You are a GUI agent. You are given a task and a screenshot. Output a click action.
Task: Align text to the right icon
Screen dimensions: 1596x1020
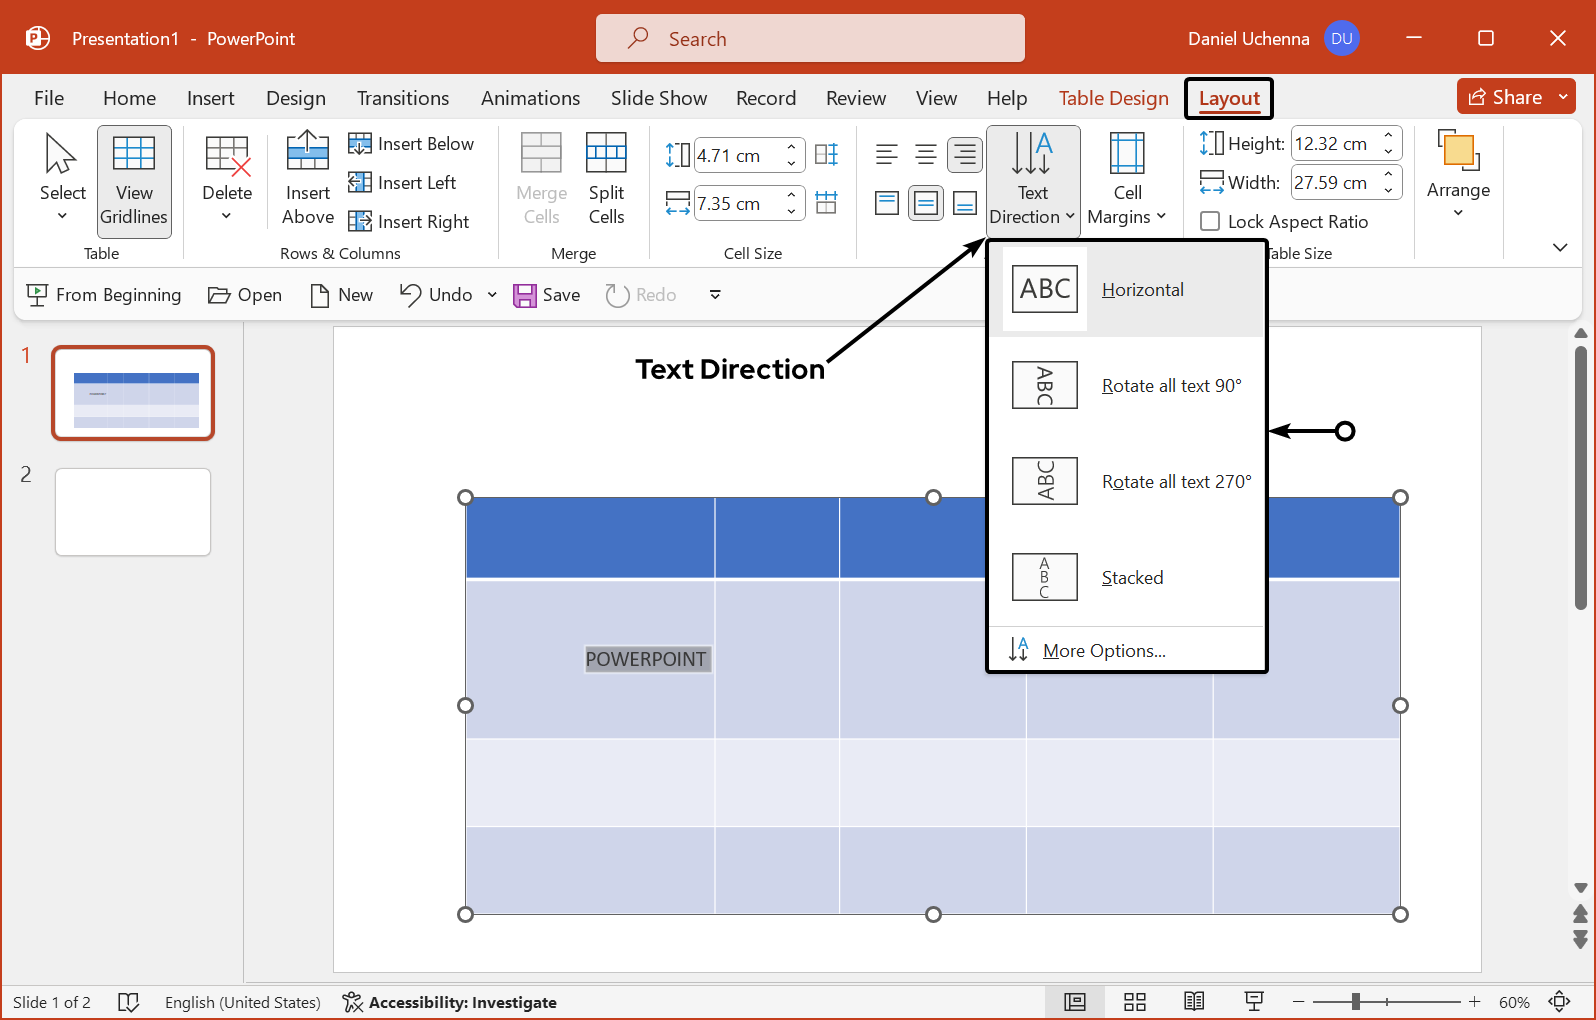click(x=965, y=155)
